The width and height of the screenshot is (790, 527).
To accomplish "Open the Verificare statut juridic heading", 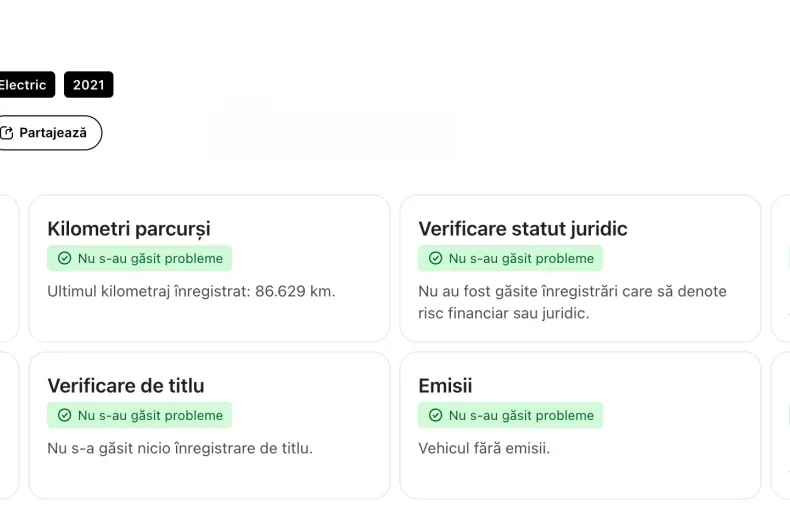I will click(522, 229).
